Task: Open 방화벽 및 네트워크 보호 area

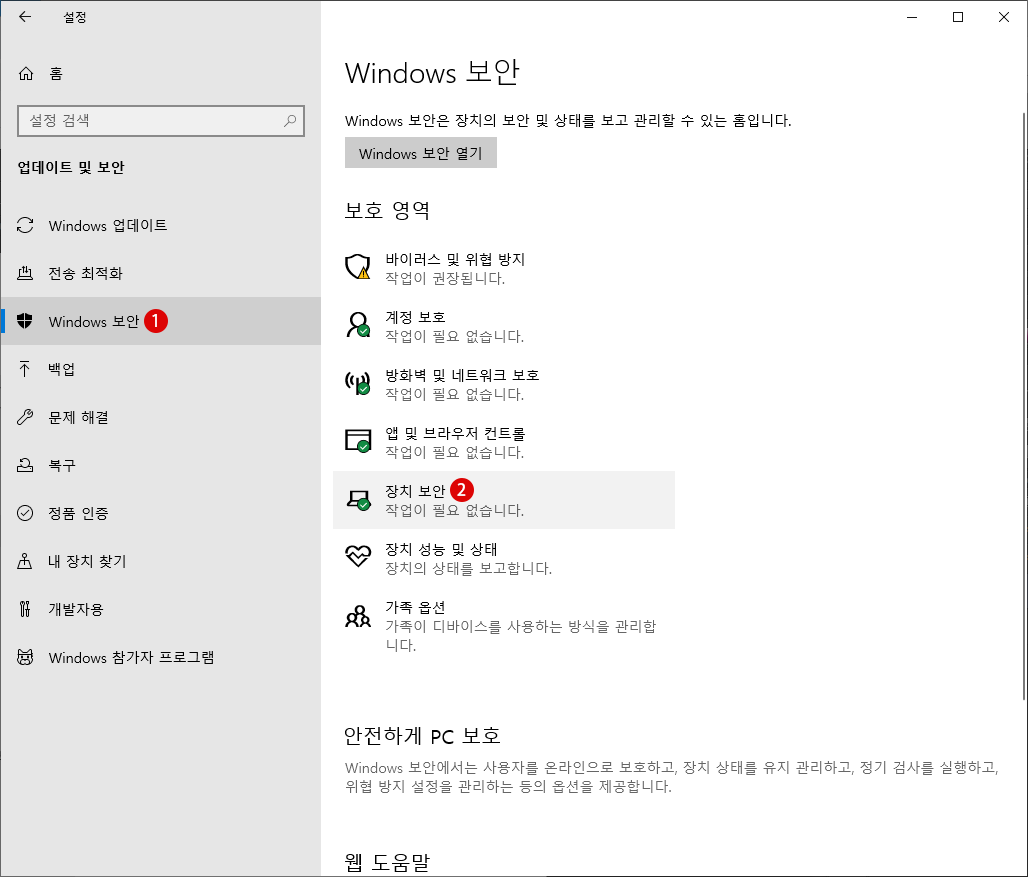Action: pyautogui.click(x=504, y=384)
